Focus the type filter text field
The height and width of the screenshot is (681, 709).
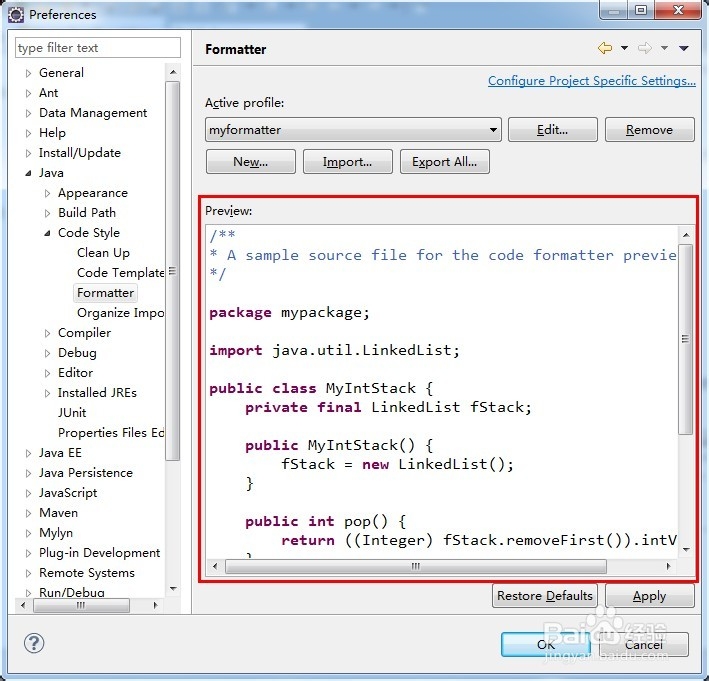(98, 47)
